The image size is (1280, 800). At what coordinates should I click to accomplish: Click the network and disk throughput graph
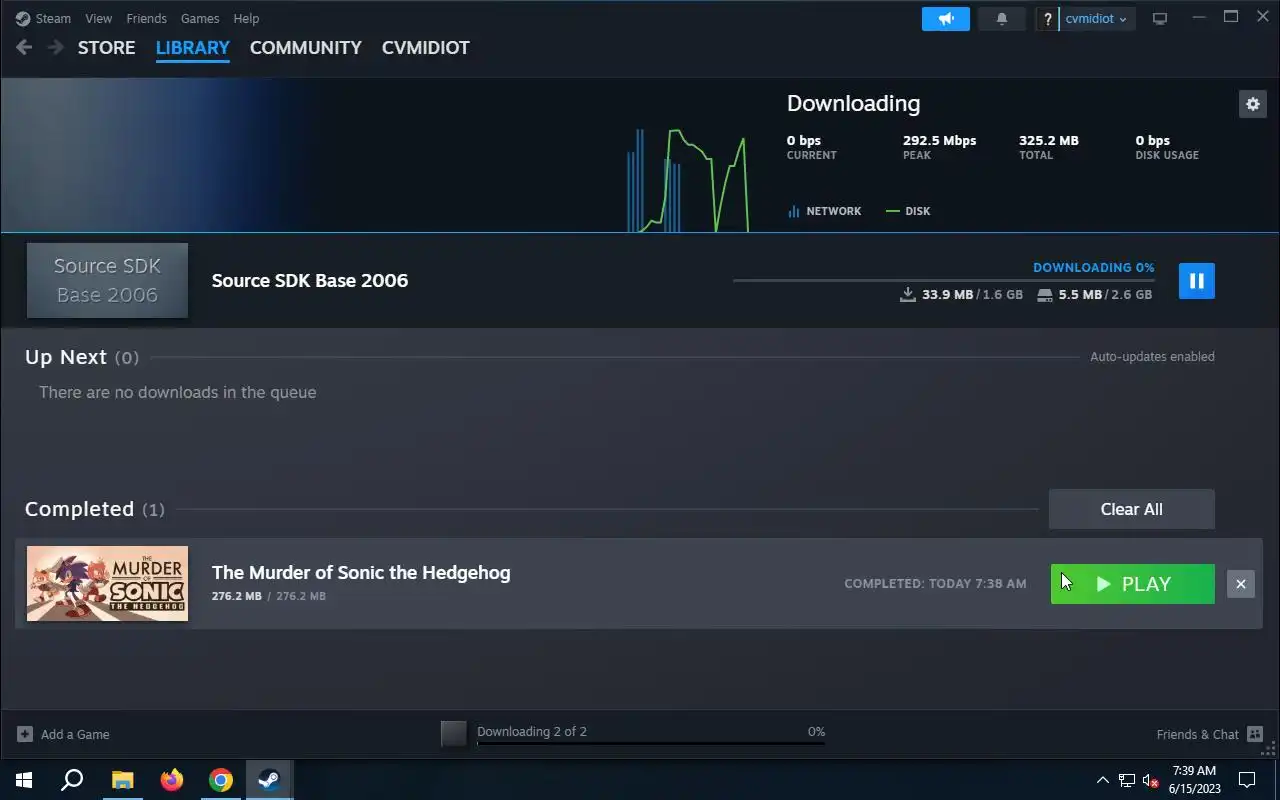point(688,180)
